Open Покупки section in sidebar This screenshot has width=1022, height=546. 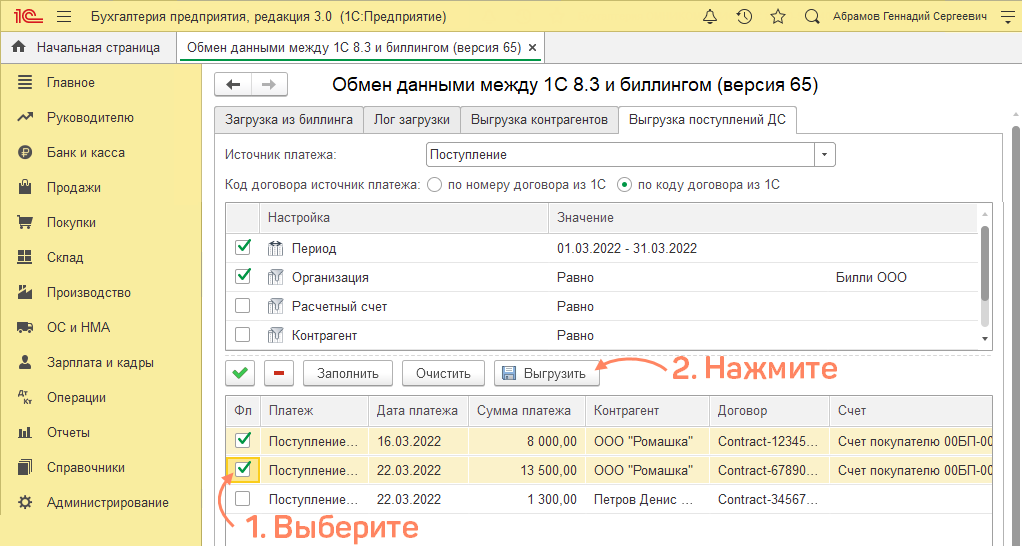point(71,222)
